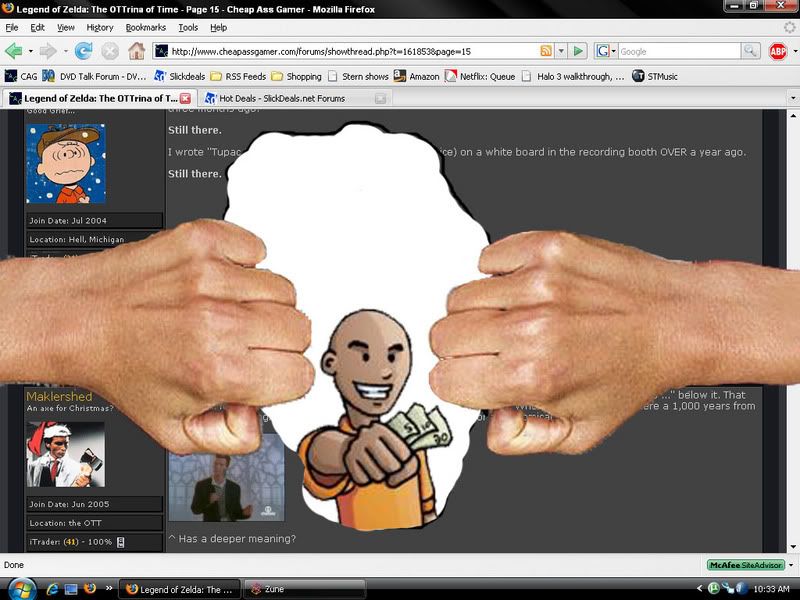Open the STMusic bookmark
The height and width of the screenshot is (600, 800).
tap(655, 77)
